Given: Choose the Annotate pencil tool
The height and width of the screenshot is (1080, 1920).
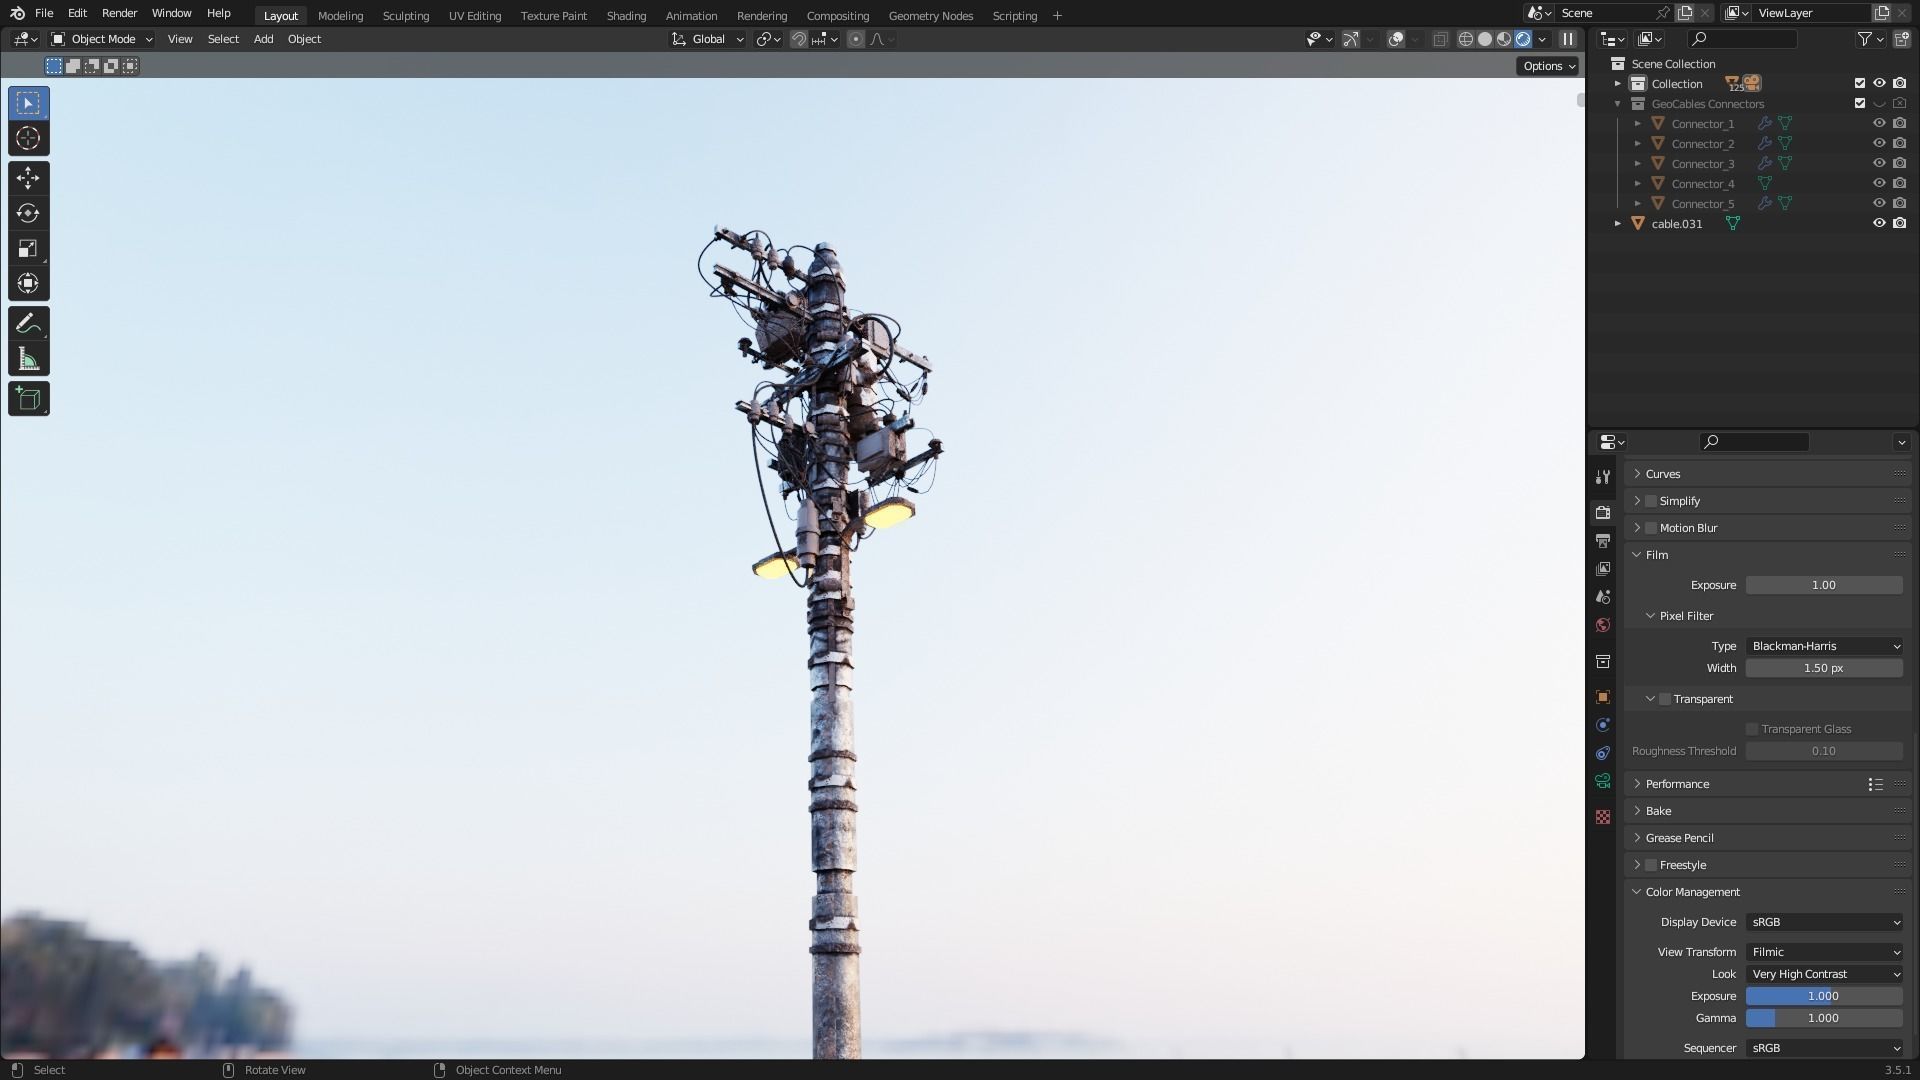Looking at the screenshot, I should point(28,324).
